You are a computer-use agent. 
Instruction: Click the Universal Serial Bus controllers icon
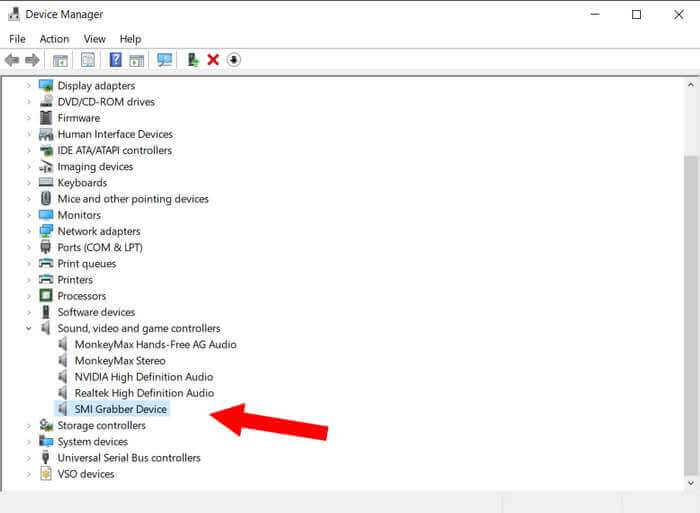pyautogui.click(x=46, y=457)
